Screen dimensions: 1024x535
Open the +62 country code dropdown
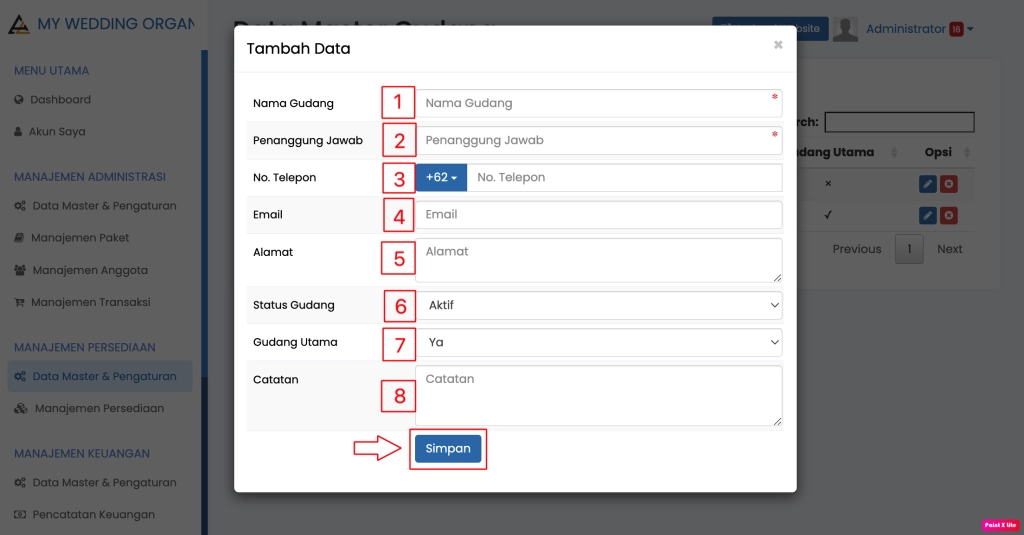(x=441, y=178)
